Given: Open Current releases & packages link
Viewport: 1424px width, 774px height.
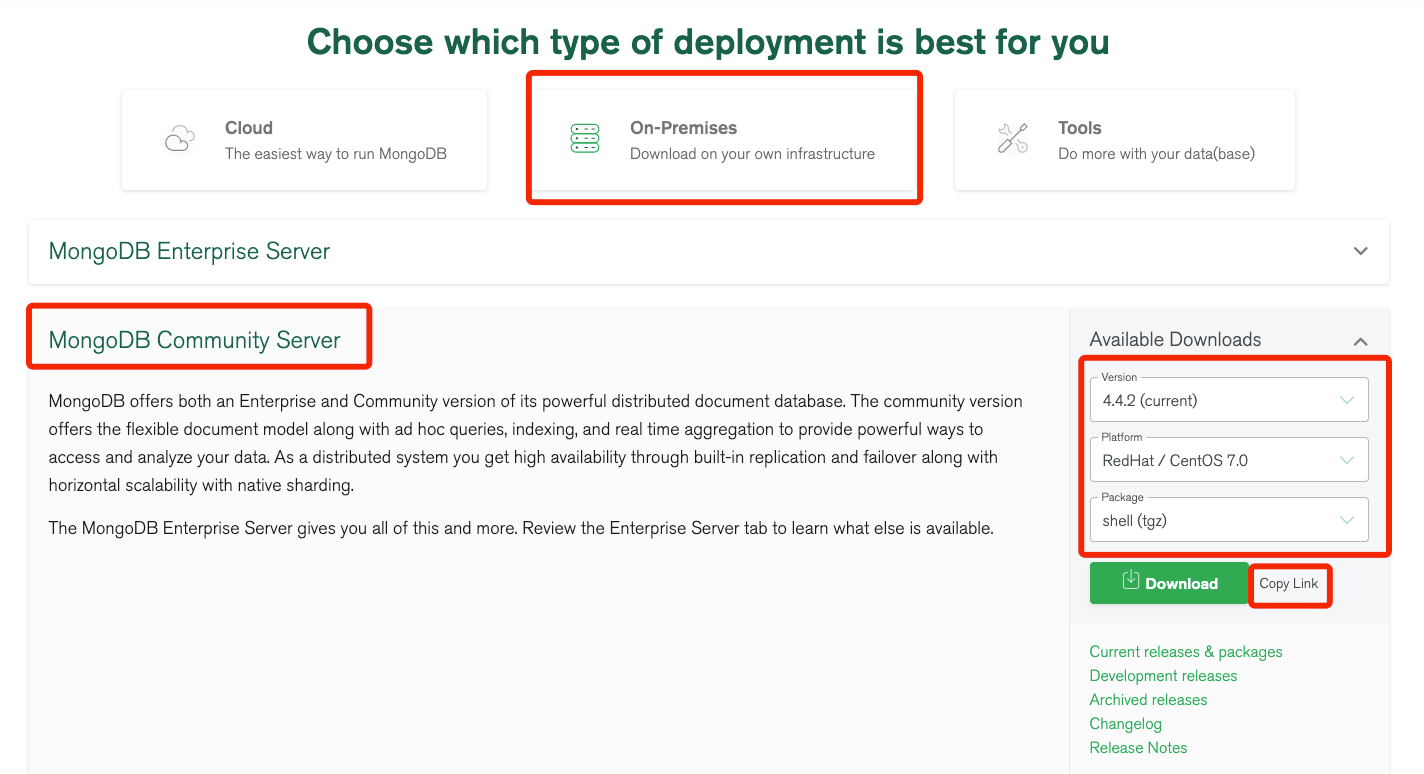Looking at the screenshot, I should (1186, 652).
